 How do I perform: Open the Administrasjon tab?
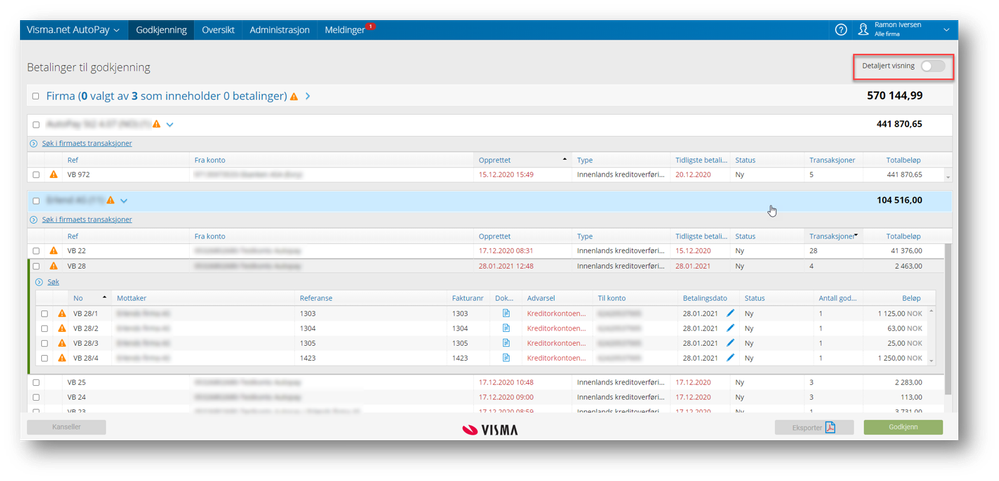(x=280, y=30)
